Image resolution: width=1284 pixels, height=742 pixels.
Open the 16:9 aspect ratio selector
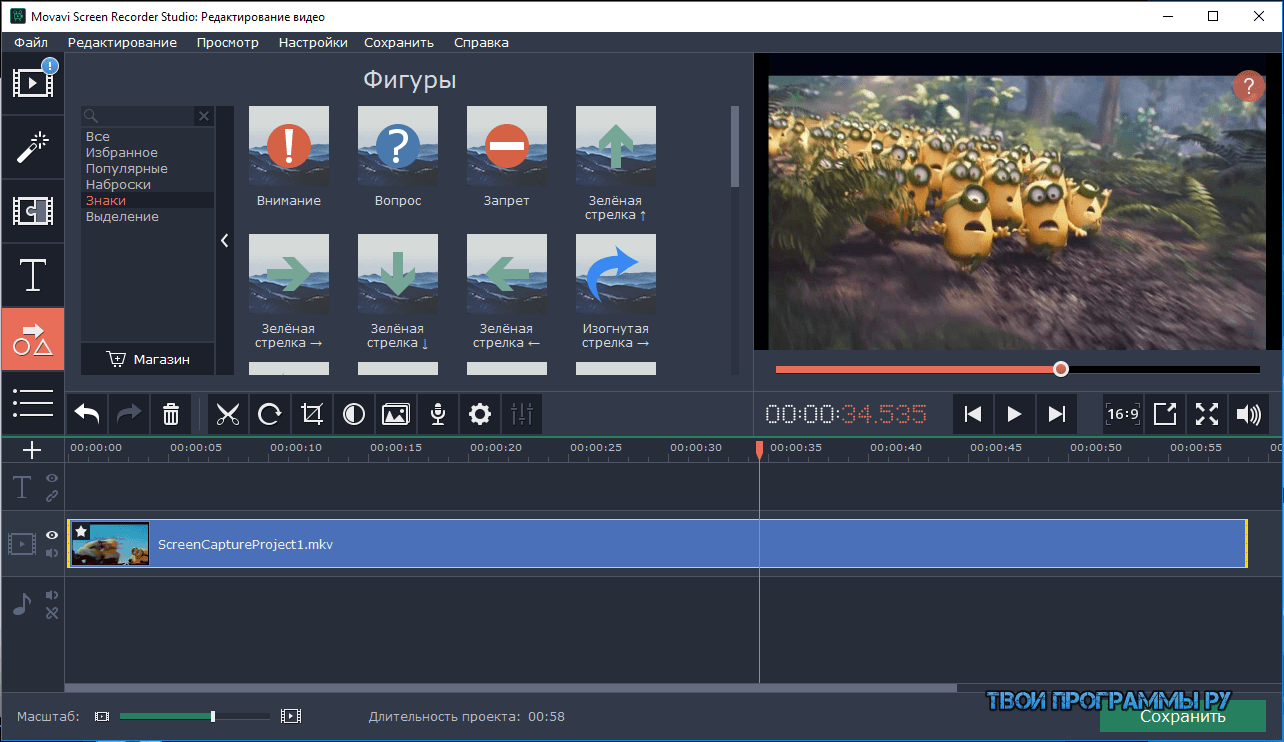[x=1123, y=414]
